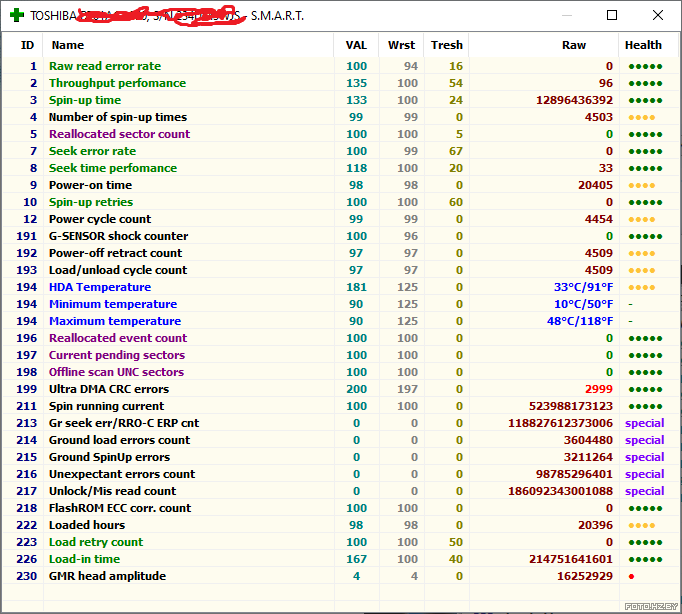Screen dimensions: 682x614
Task: Click raw value 12896436392 for Spin-up time
Action: click(x=574, y=100)
